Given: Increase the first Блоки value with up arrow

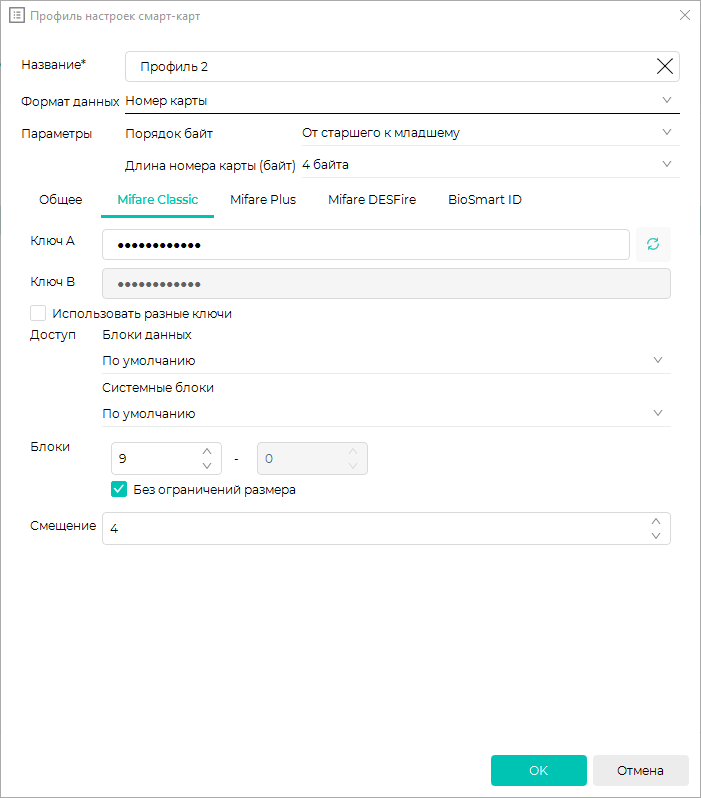Looking at the screenshot, I should [207, 451].
